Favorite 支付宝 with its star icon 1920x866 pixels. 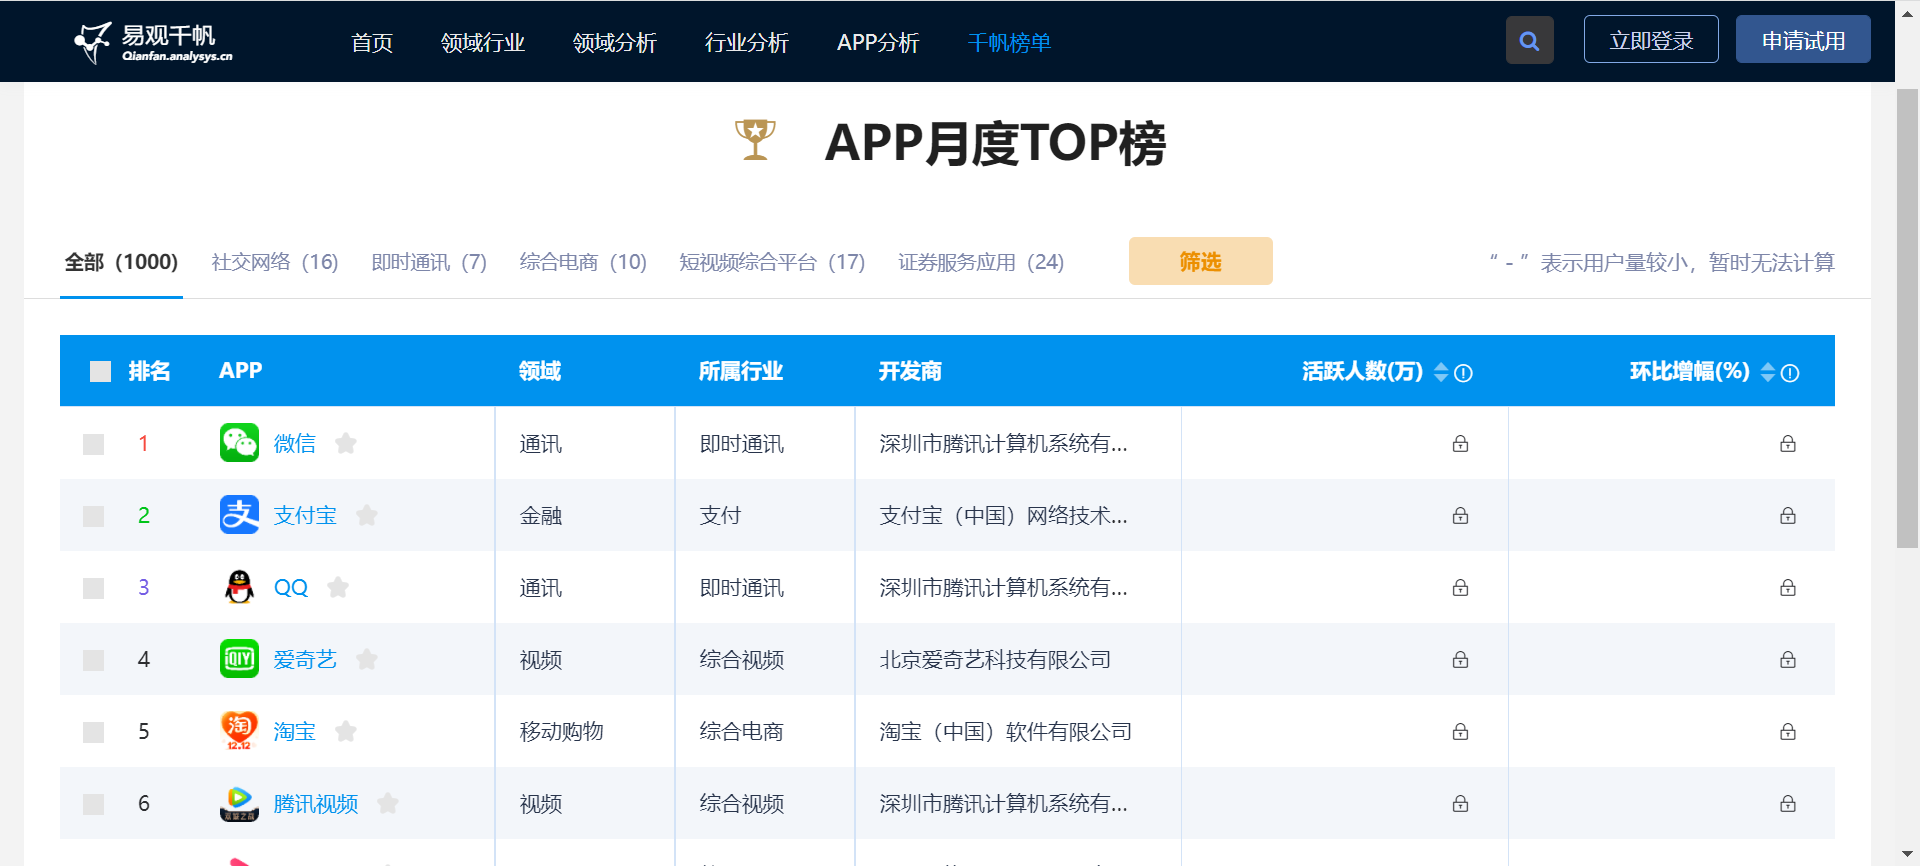click(x=367, y=515)
